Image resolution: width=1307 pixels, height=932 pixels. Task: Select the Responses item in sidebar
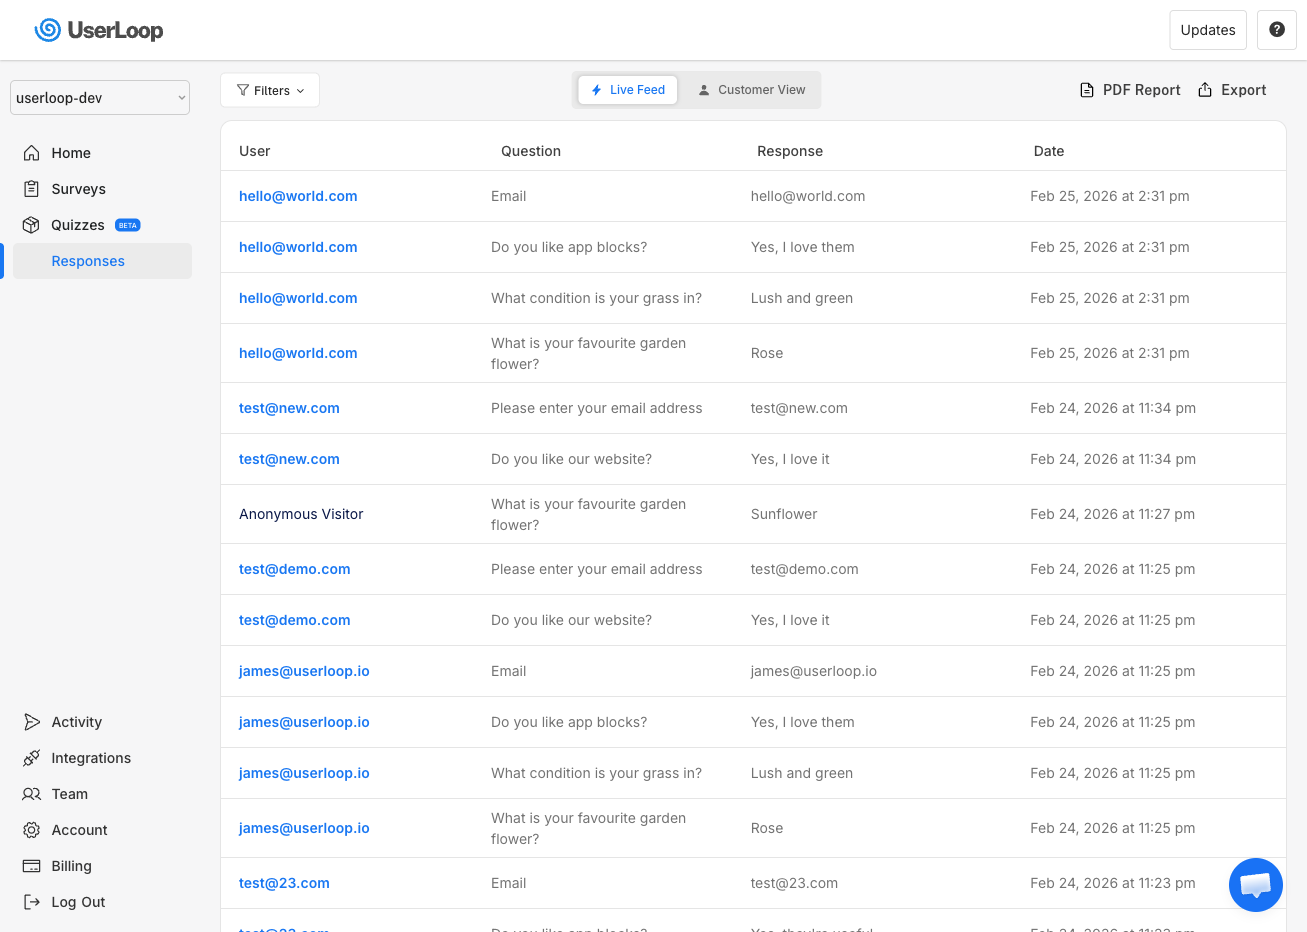coord(89,260)
